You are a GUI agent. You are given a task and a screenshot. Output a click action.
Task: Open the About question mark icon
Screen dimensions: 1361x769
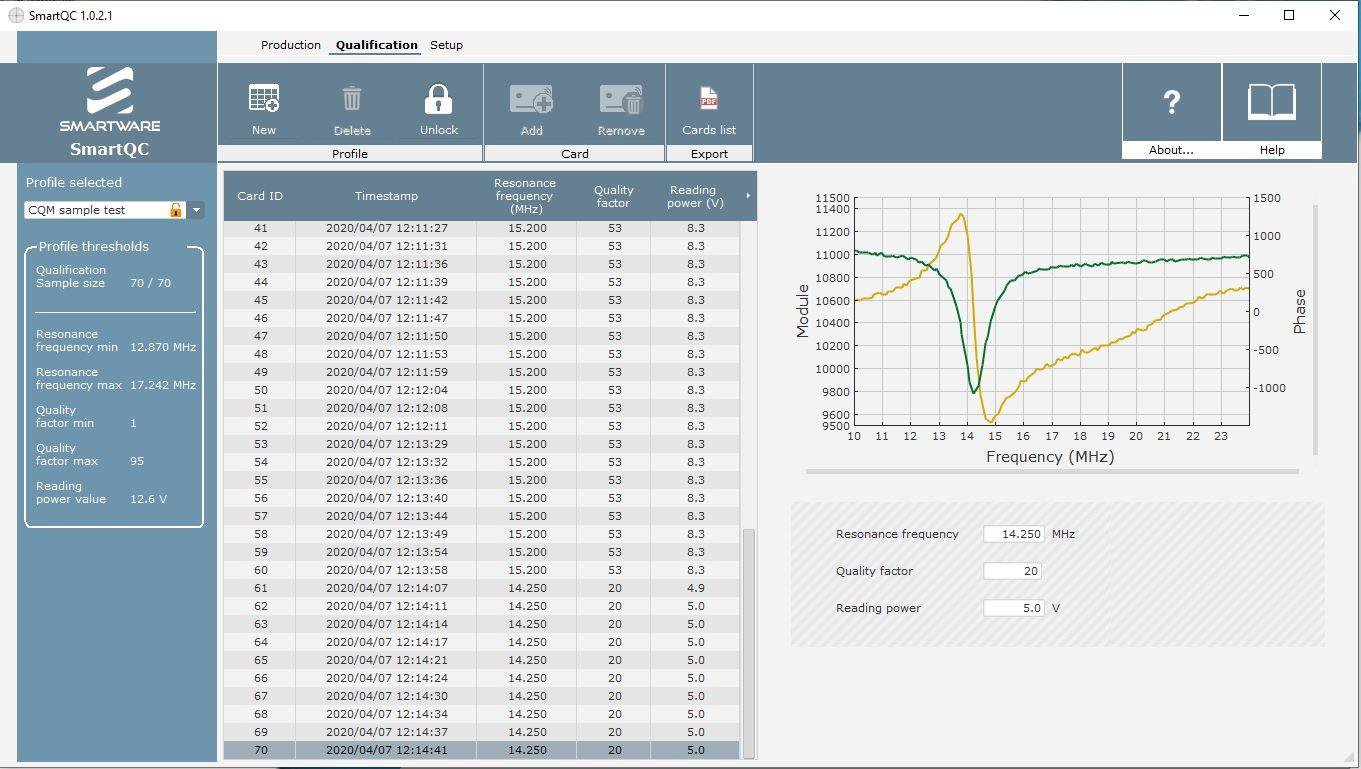[1171, 102]
